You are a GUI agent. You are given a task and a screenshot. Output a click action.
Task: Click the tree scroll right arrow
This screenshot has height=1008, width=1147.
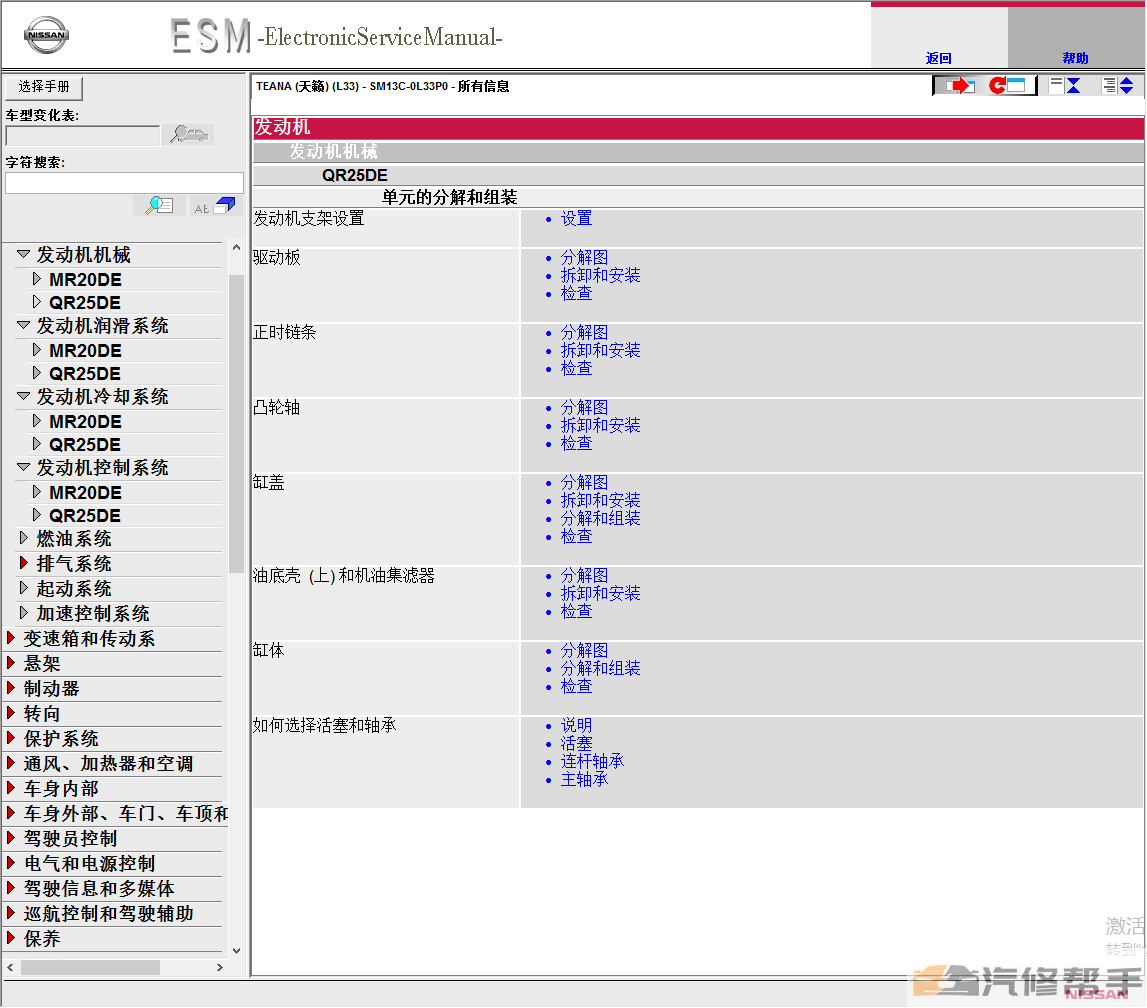[219, 967]
